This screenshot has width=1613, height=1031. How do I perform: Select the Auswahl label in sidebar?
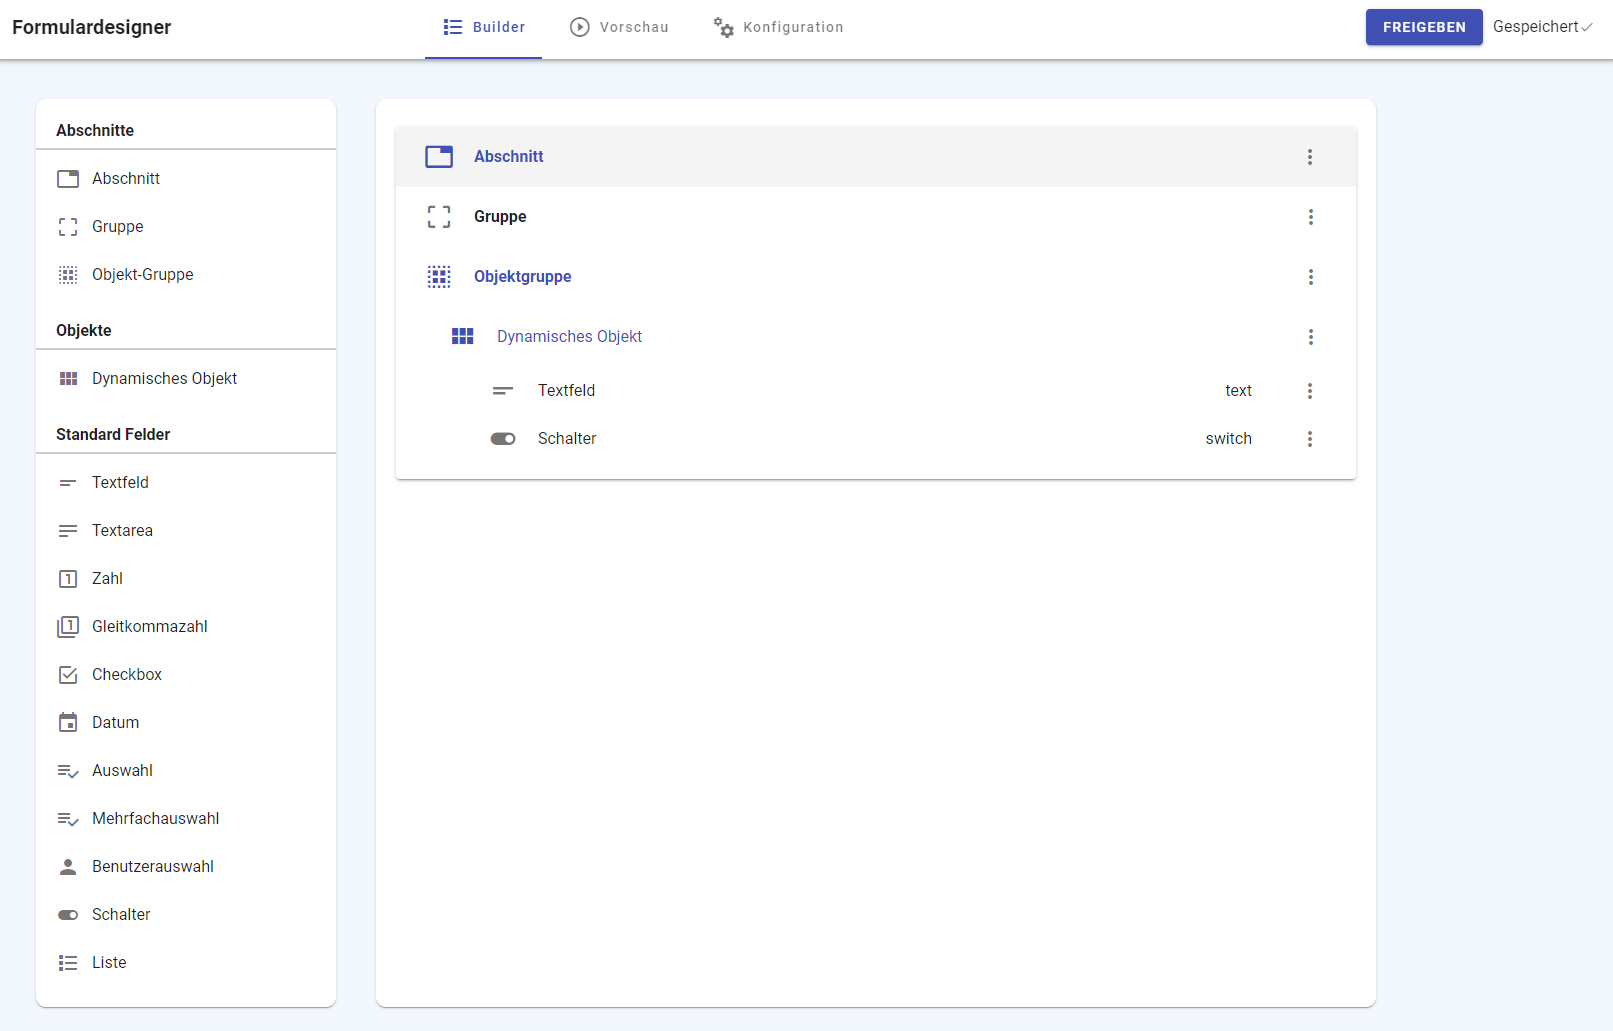pyautogui.click(x=122, y=771)
